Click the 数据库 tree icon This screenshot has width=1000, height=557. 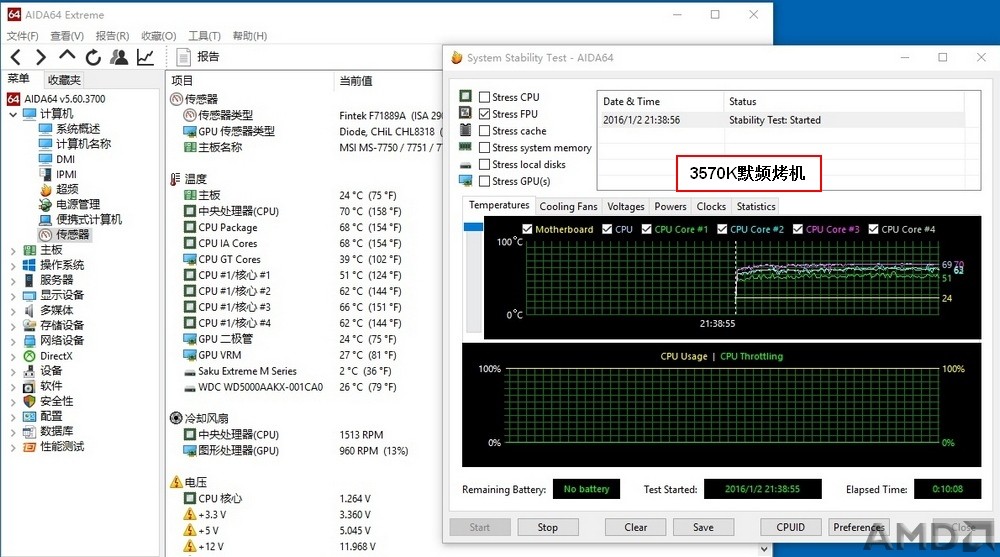[x=29, y=431]
